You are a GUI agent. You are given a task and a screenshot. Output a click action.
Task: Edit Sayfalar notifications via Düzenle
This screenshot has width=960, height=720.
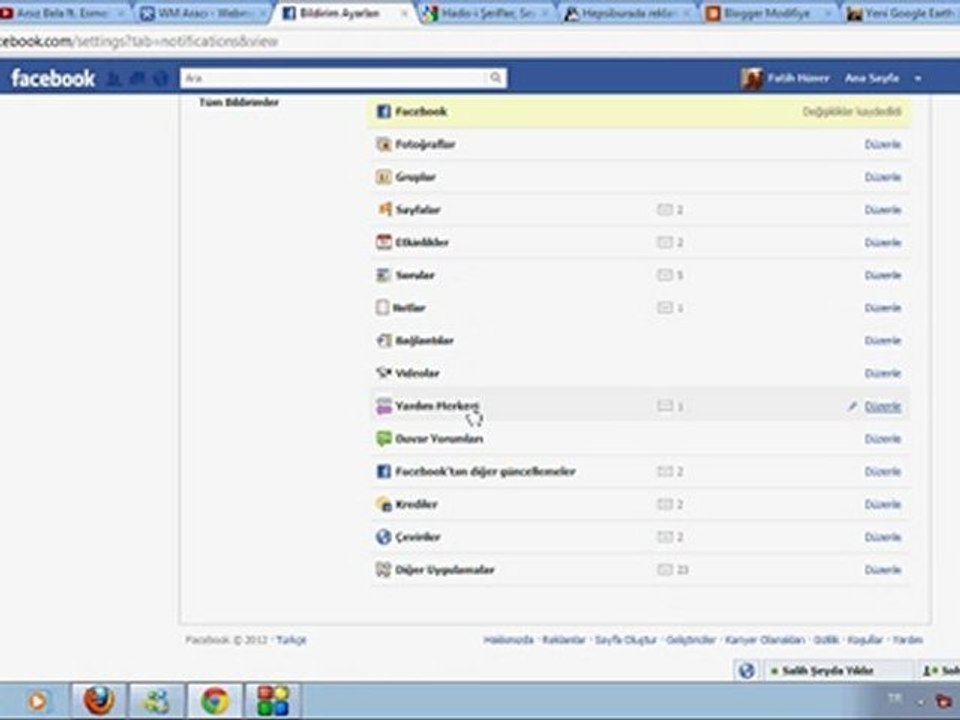882,209
